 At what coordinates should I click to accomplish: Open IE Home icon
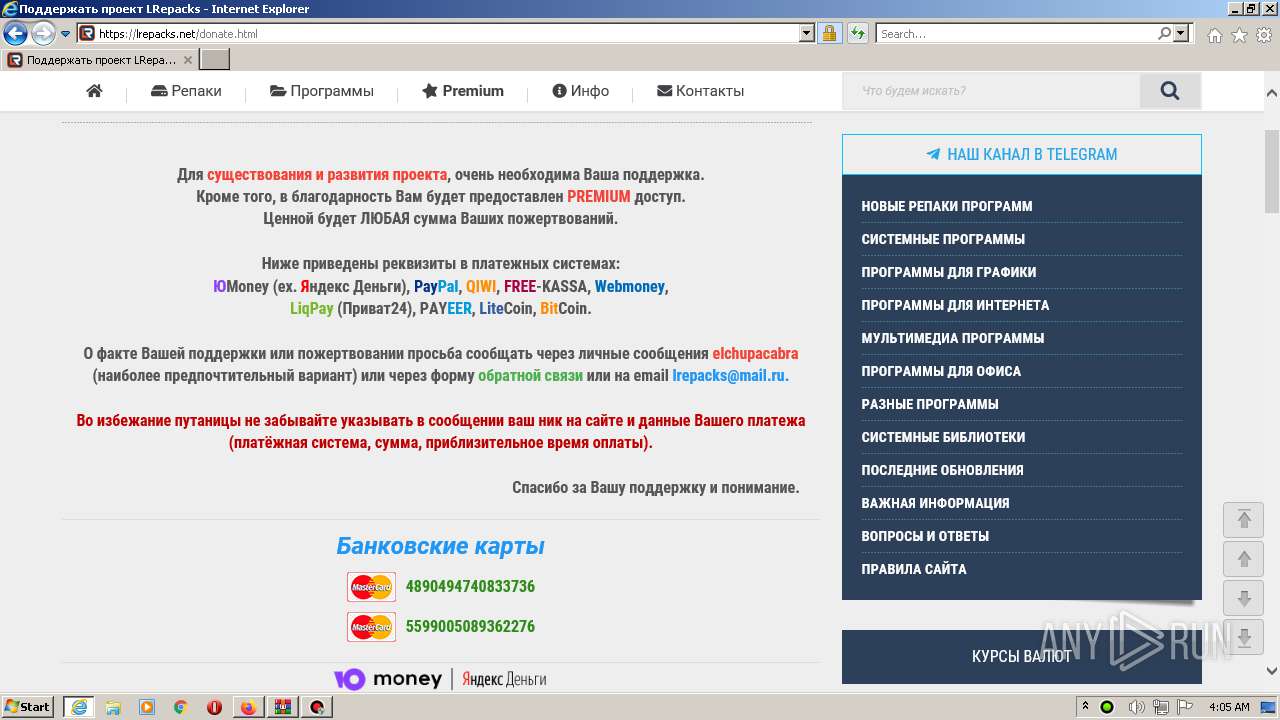click(1214, 35)
